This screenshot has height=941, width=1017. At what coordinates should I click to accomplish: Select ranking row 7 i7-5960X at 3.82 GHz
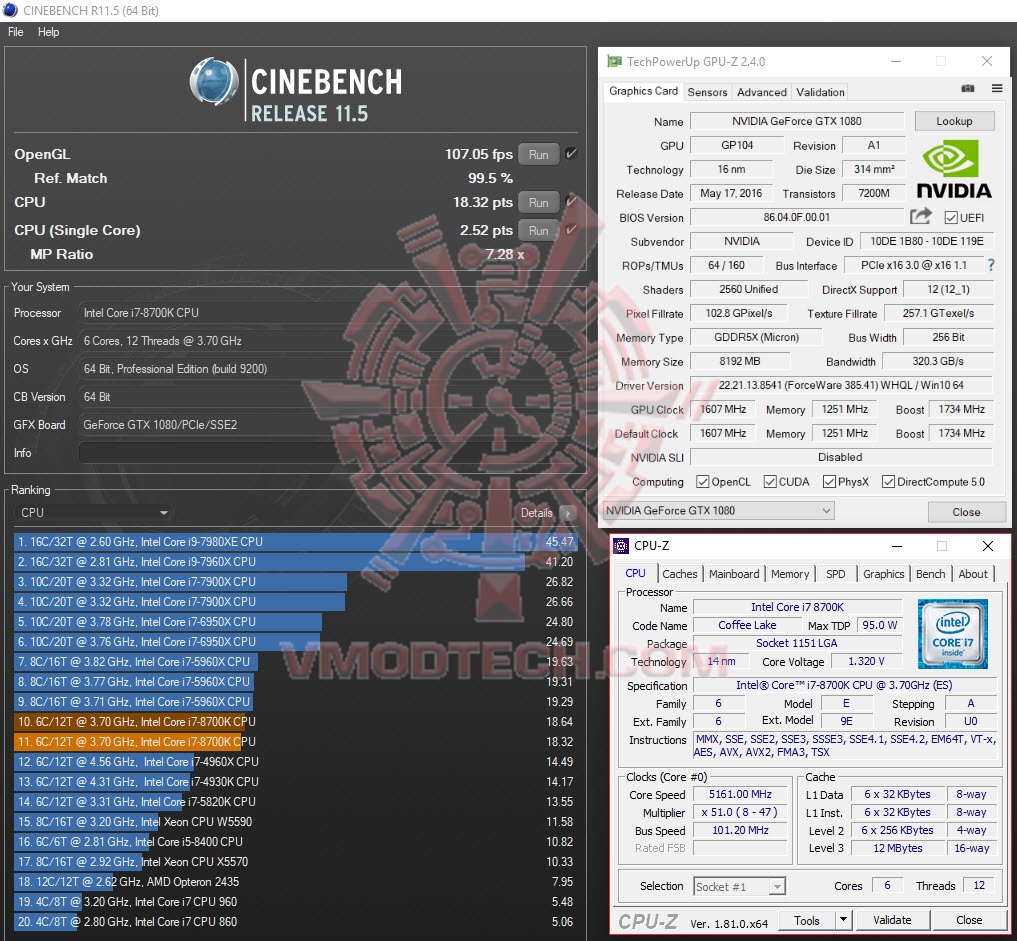[x=295, y=661]
